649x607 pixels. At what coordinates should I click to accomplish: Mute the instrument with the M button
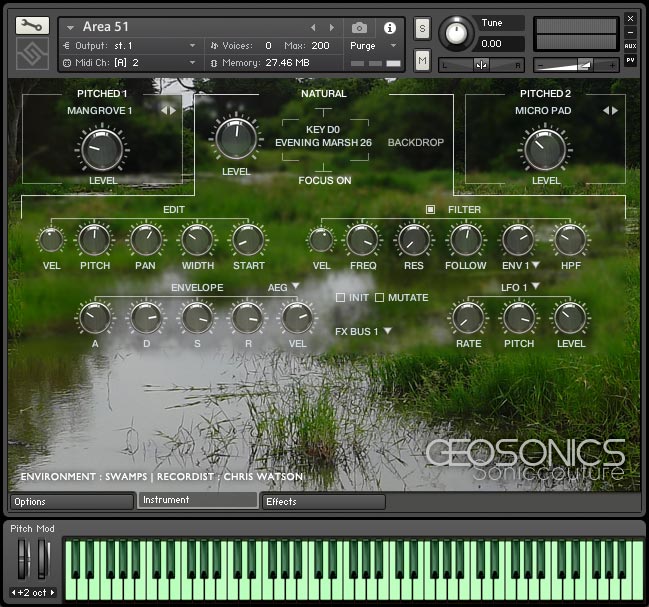[422, 62]
